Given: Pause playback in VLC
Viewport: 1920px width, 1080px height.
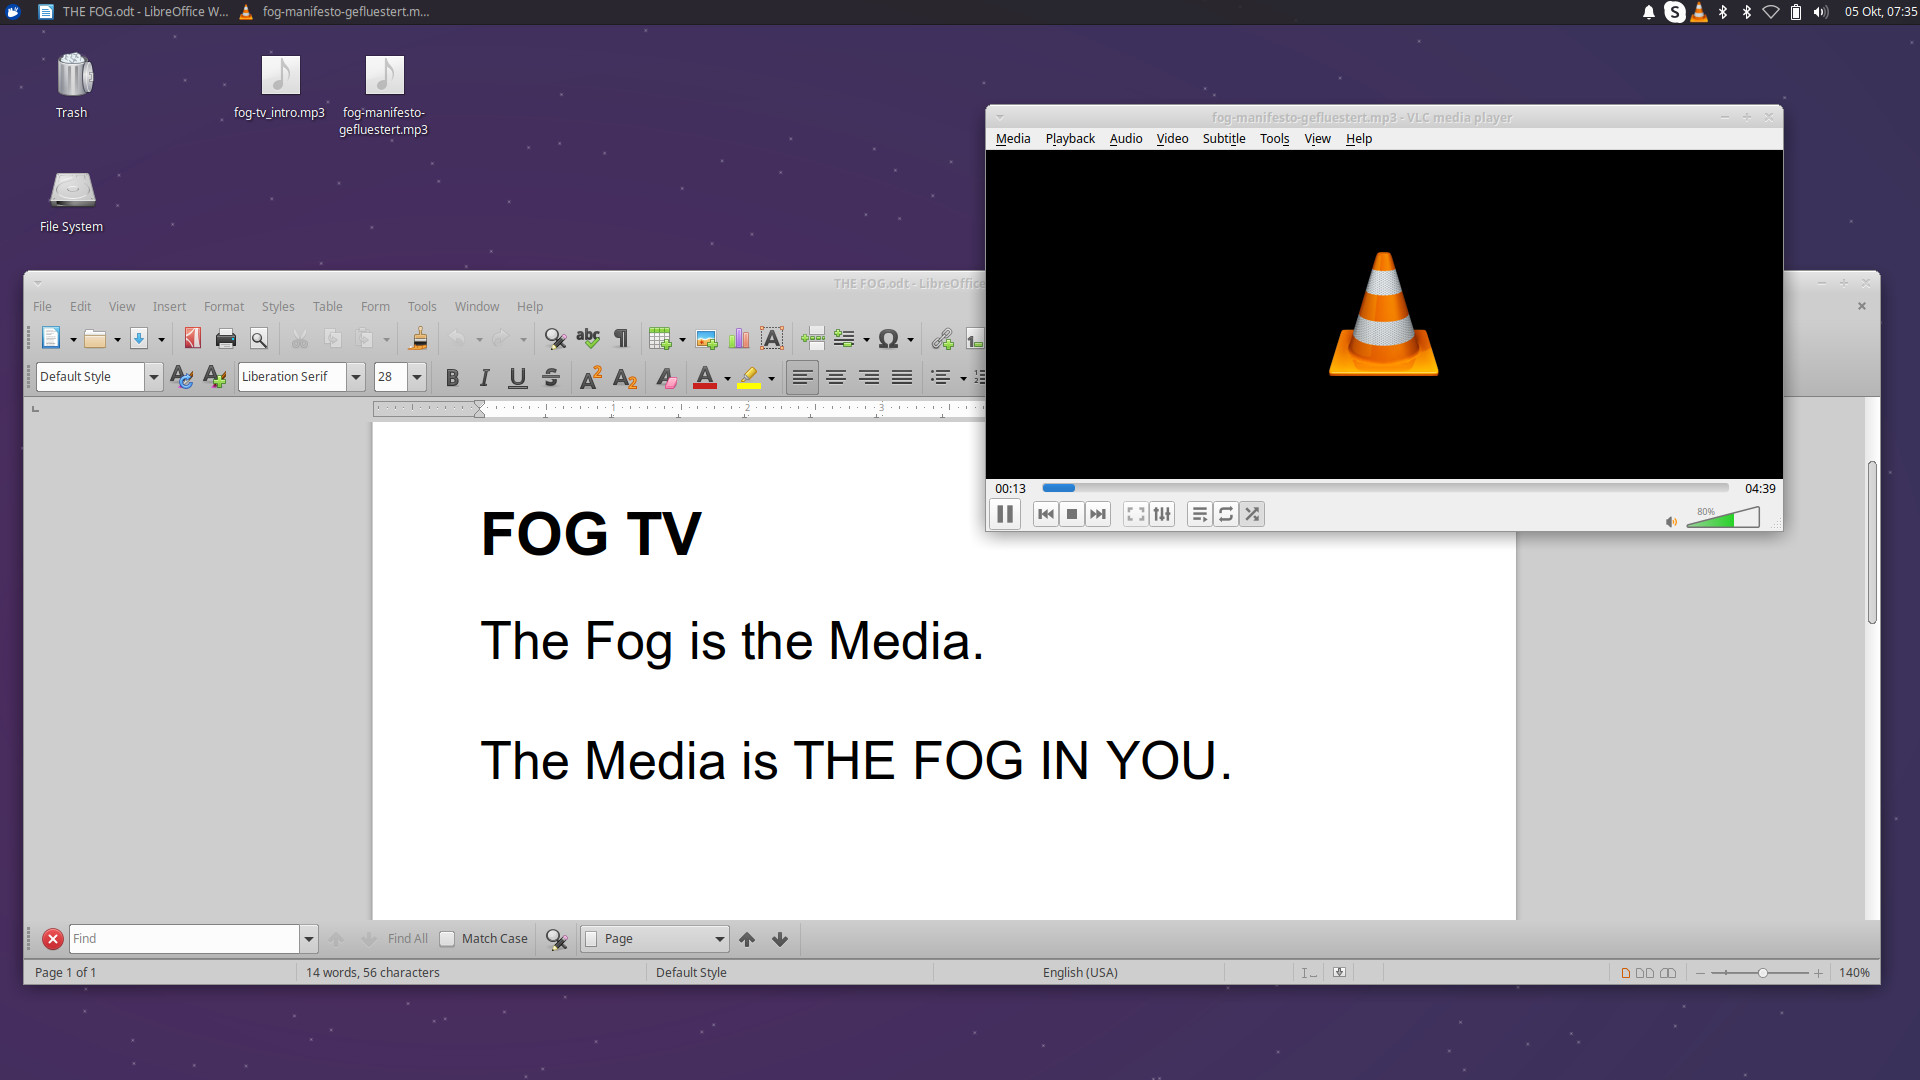Looking at the screenshot, I should [x=1005, y=514].
